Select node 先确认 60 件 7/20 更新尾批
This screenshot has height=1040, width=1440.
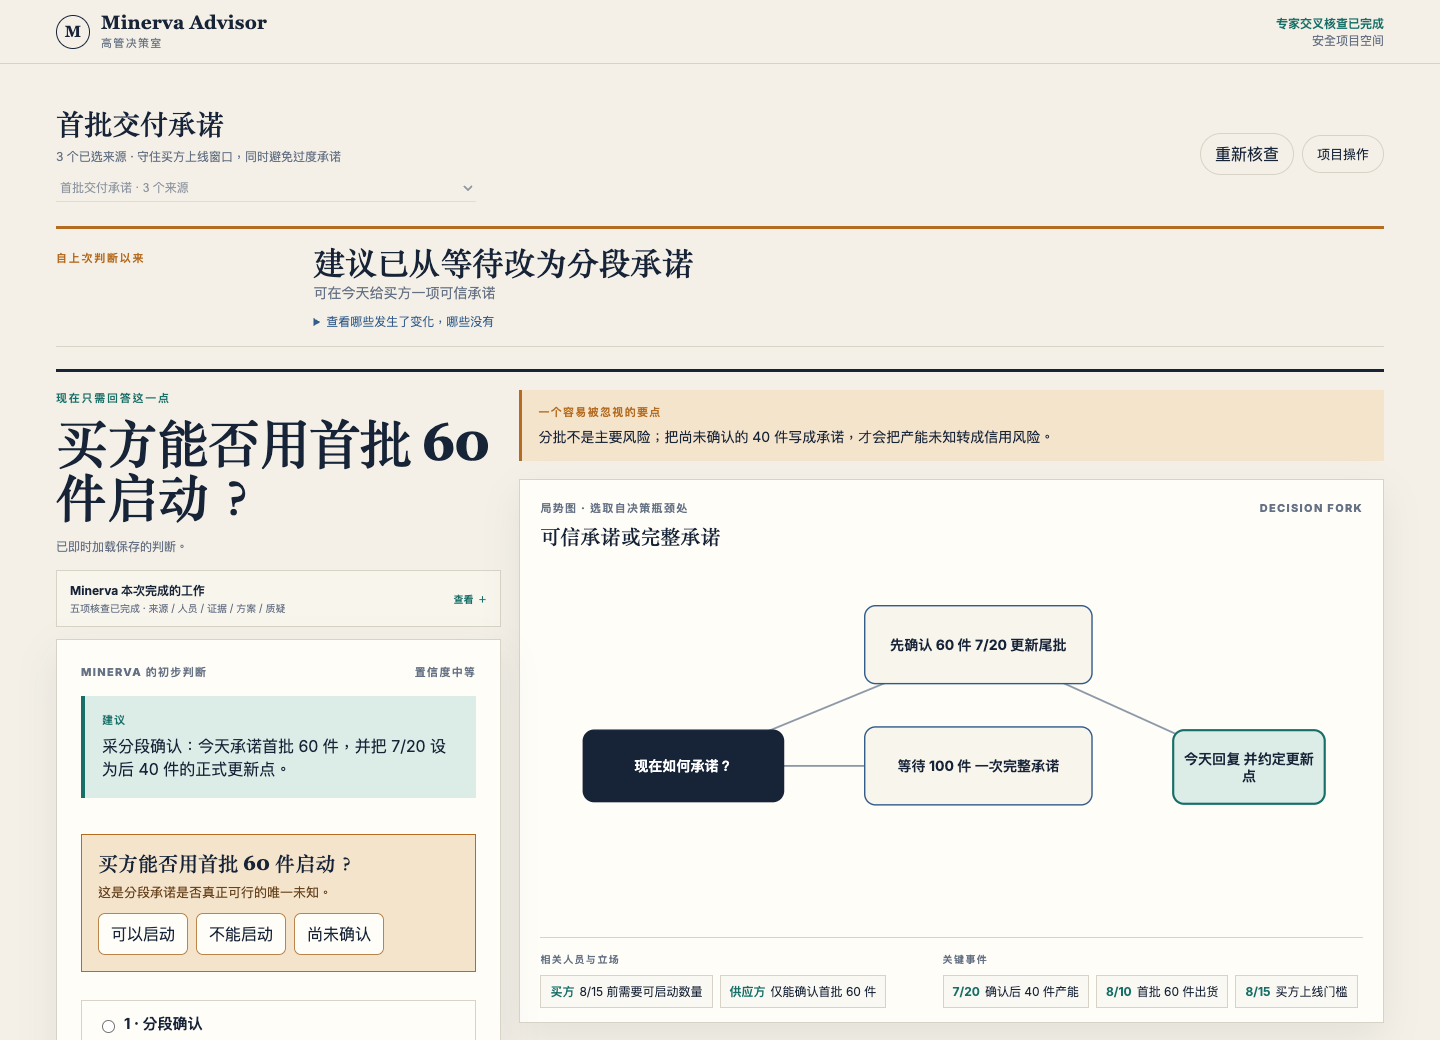click(978, 645)
